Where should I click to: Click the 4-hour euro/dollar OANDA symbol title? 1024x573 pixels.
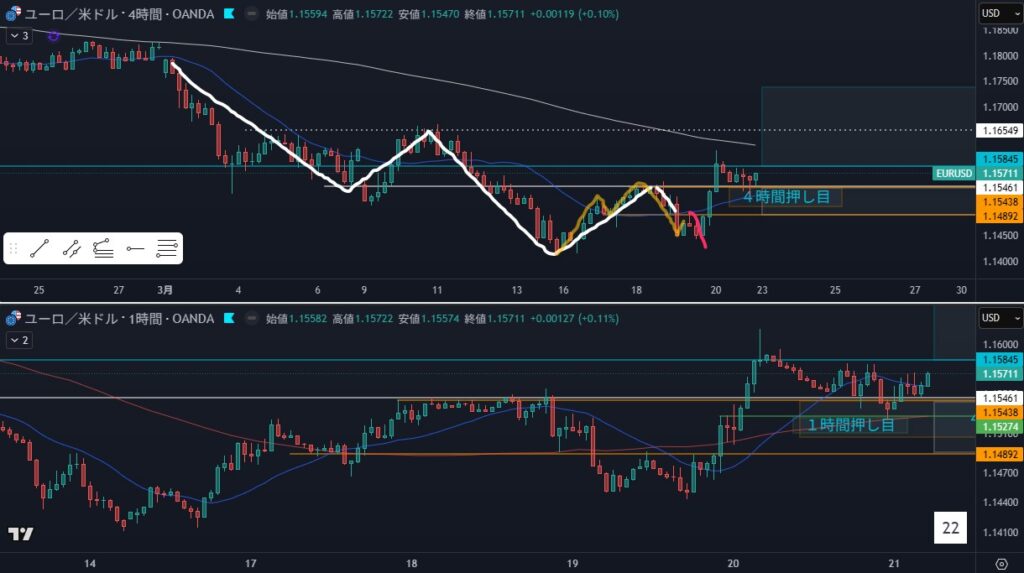tap(119, 14)
